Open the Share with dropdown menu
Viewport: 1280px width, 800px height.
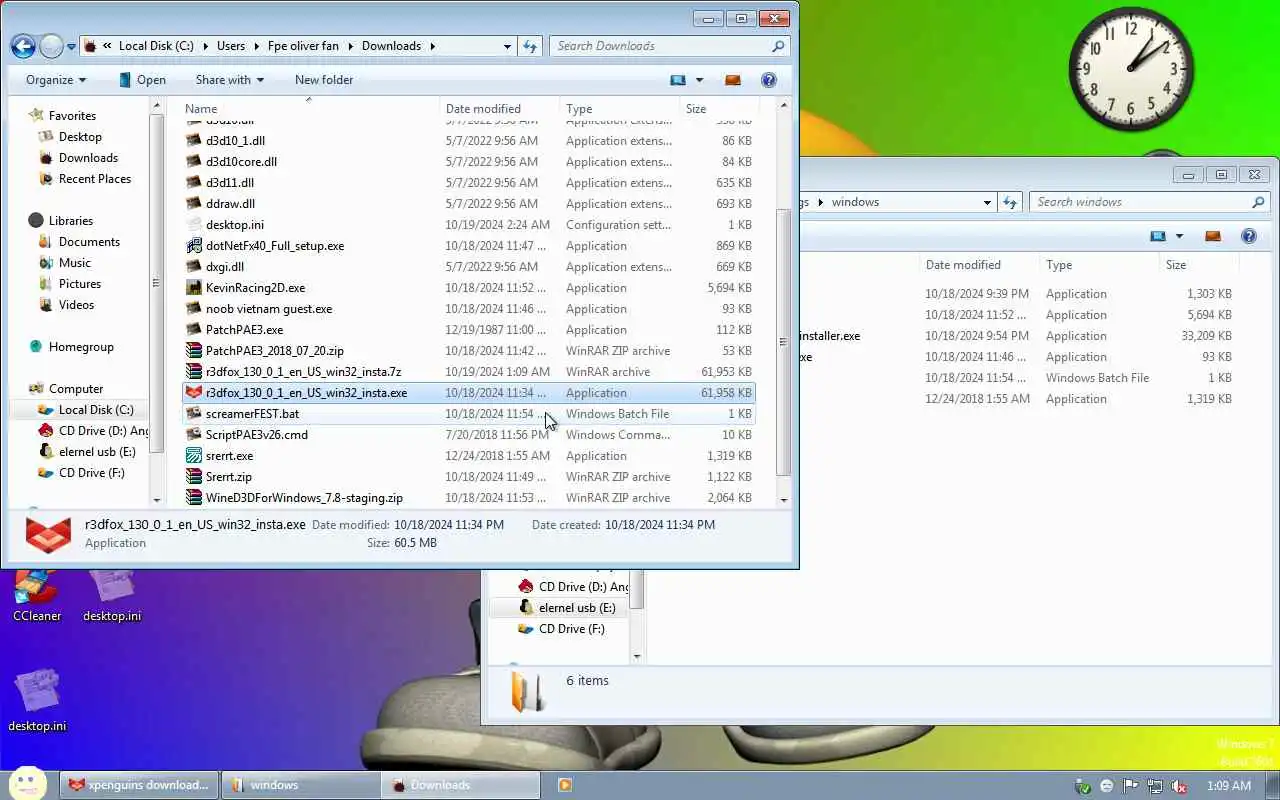pyautogui.click(x=229, y=80)
